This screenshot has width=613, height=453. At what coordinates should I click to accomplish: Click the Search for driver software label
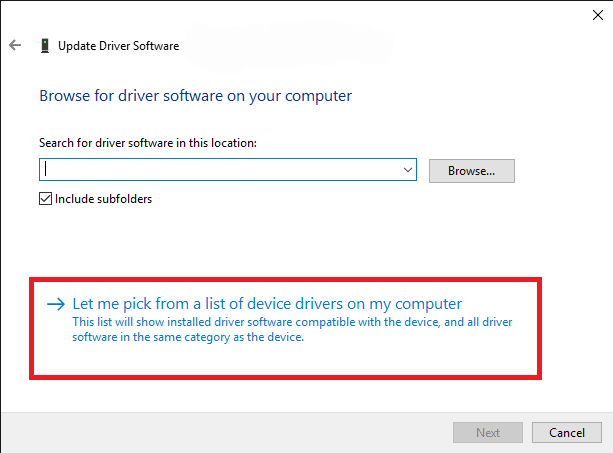click(x=147, y=143)
